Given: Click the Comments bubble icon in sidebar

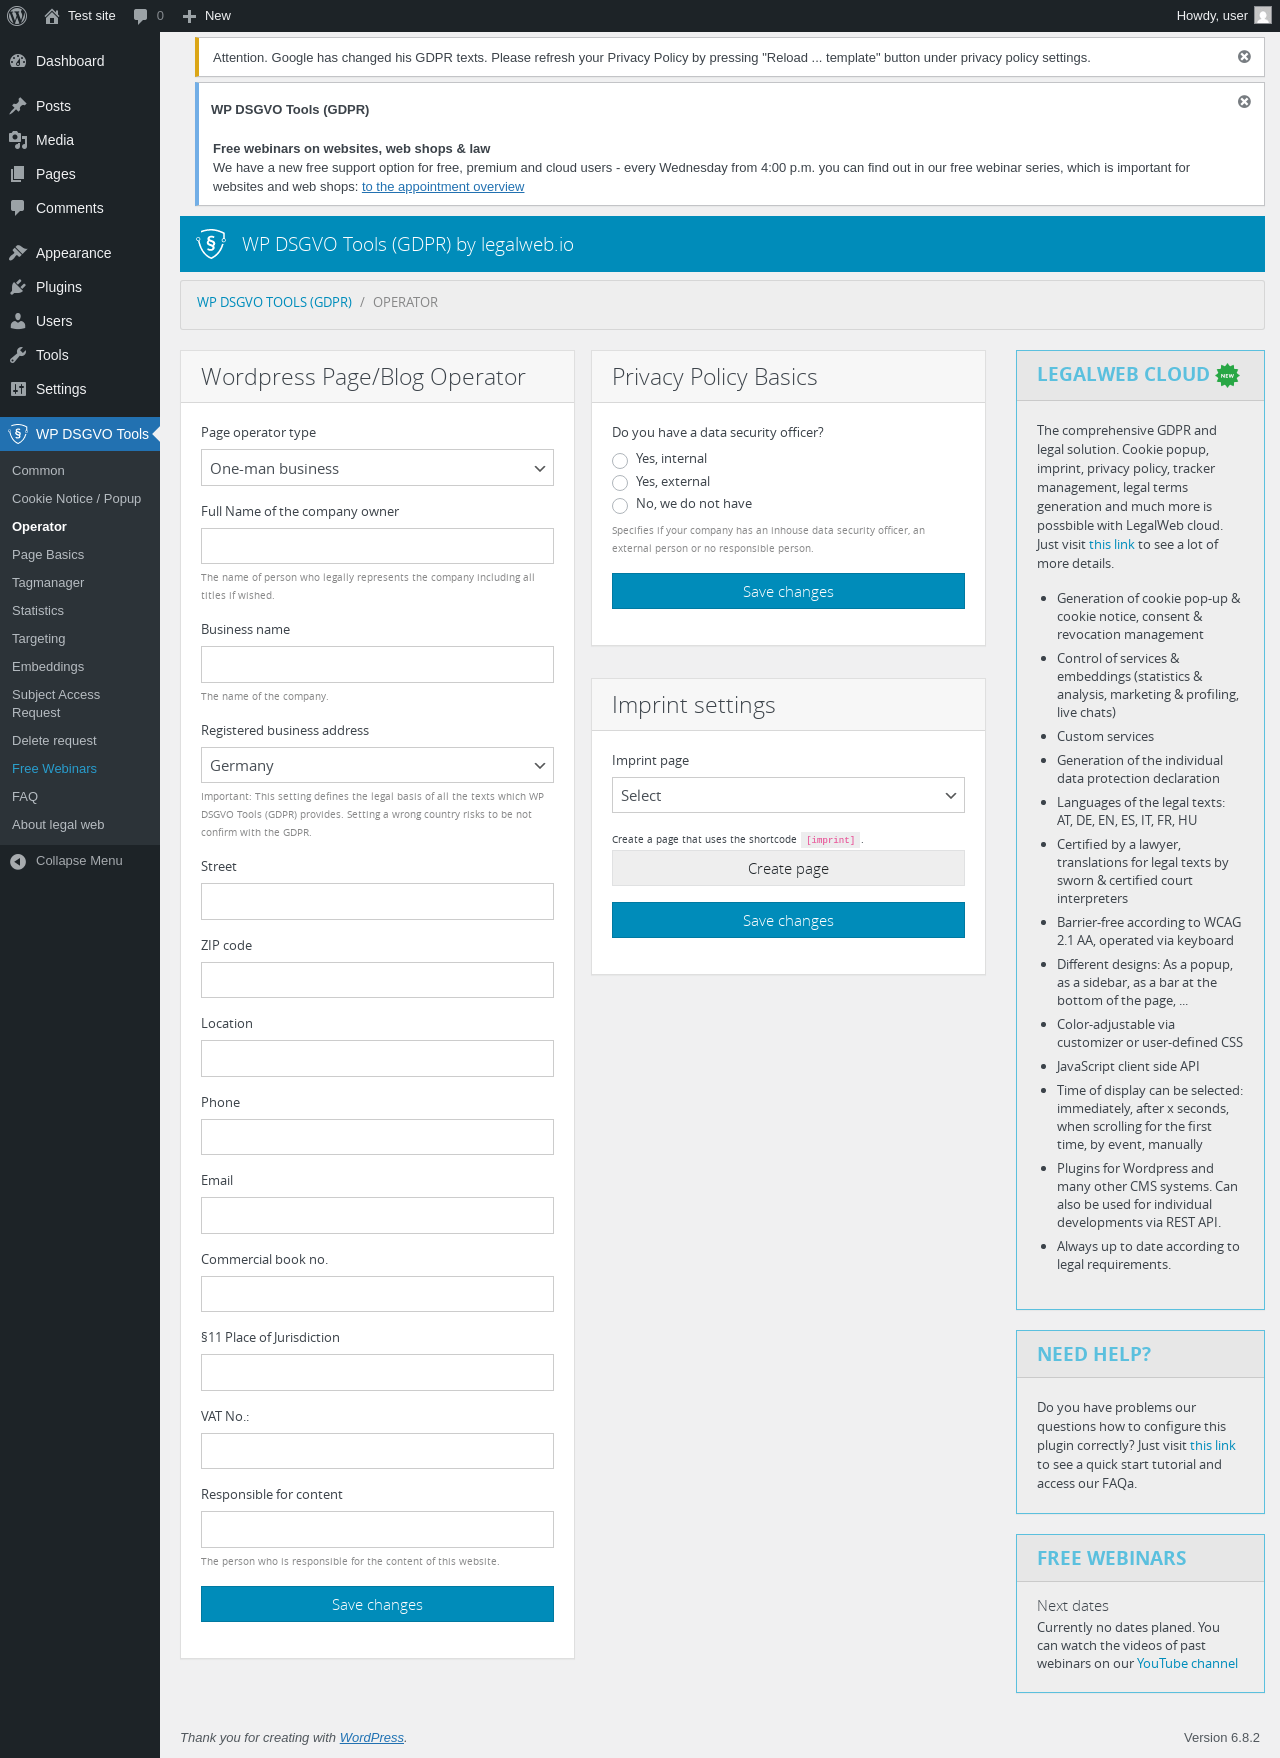Looking at the screenshot, I should [x=18, y=208].
